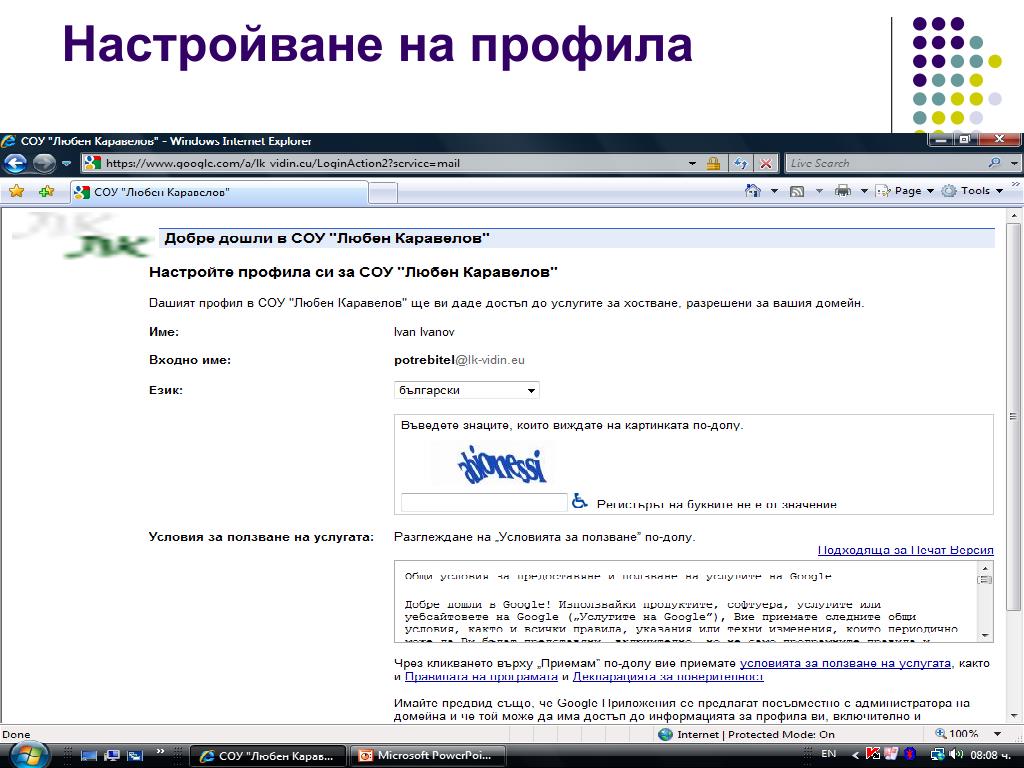
Task: Show hidden tray icons arrow
Action: (856, 755)
